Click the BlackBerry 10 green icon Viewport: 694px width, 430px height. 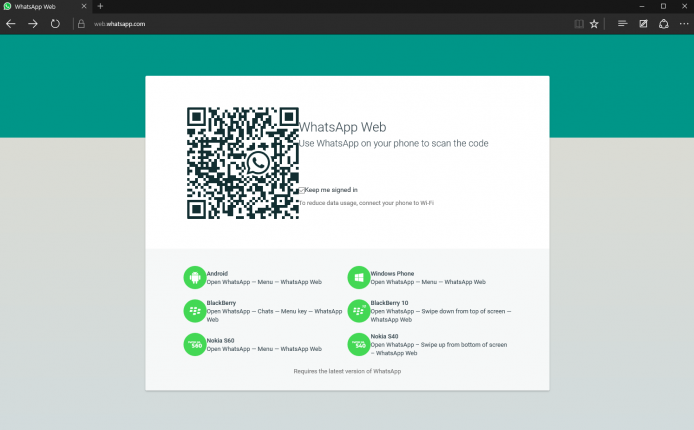[x=359, y=311]
